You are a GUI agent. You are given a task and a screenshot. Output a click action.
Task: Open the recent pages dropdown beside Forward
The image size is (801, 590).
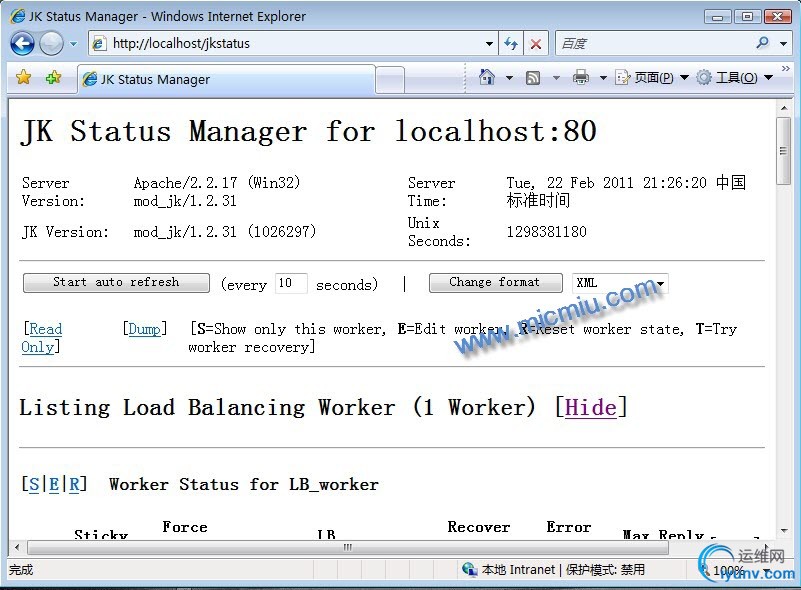click(x=74, y=44)
